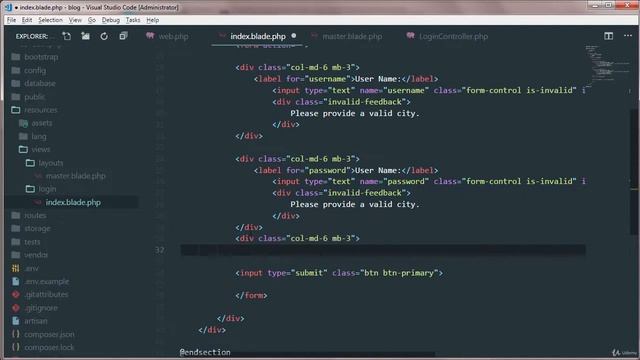Open the editor More Actions ellipsis
The height and width of the screenshot is (360, 640).
[x=628, y=36]
